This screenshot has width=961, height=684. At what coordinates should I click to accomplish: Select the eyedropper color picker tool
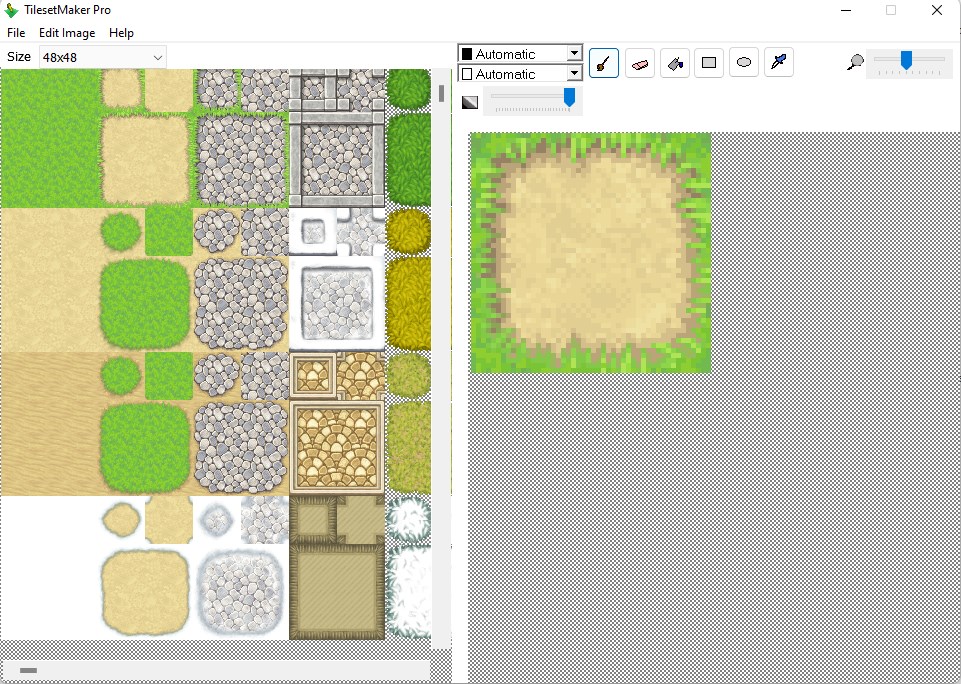coord(779,63)
